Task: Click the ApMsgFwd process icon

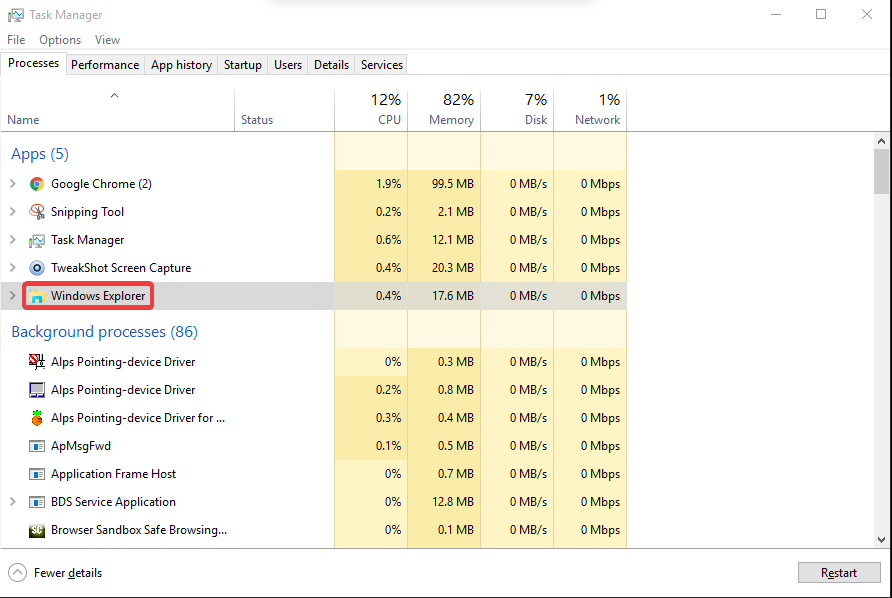Action: (x=37, y=446)
